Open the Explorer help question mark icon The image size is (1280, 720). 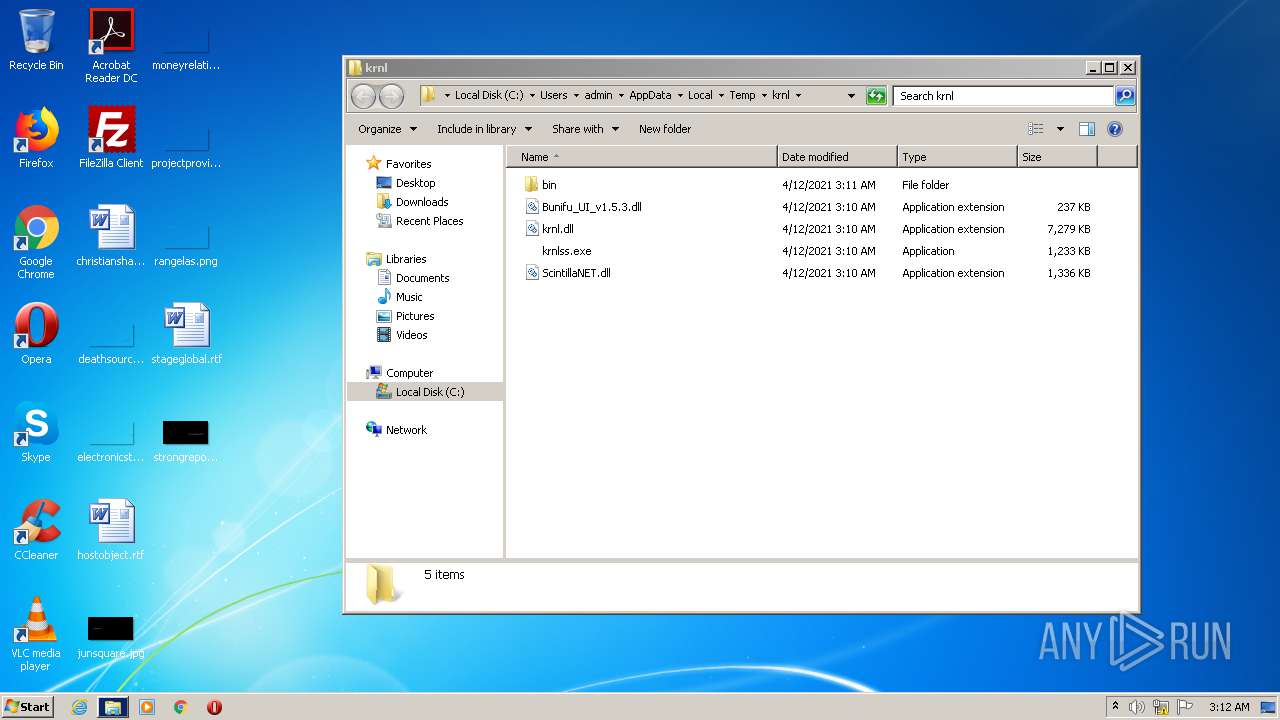pos(1115,129)
